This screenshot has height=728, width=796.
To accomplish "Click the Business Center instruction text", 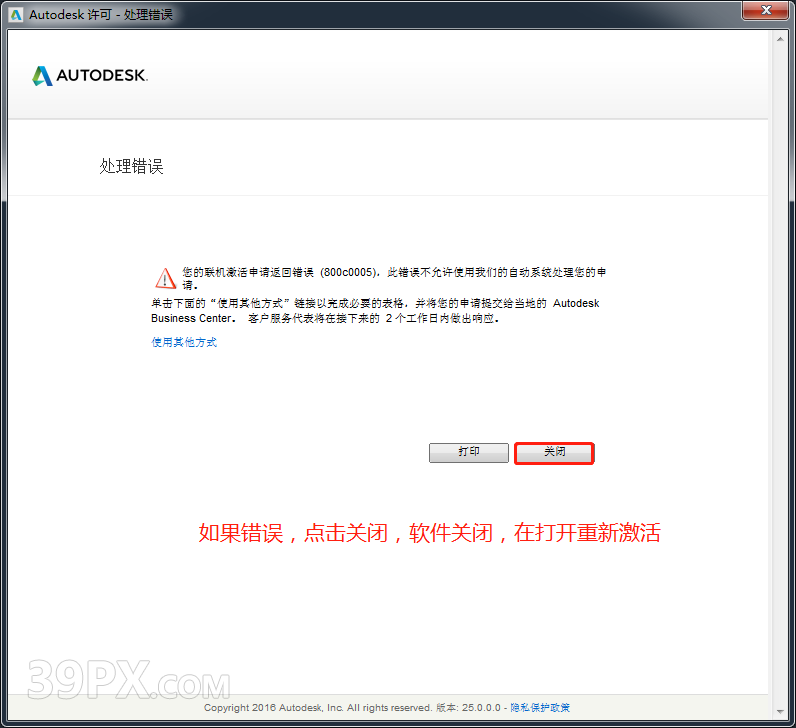I will (x=375, y=311).
